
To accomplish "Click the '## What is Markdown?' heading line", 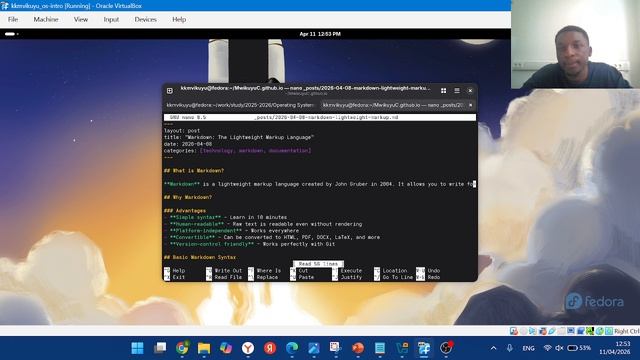I will (194, 171).
